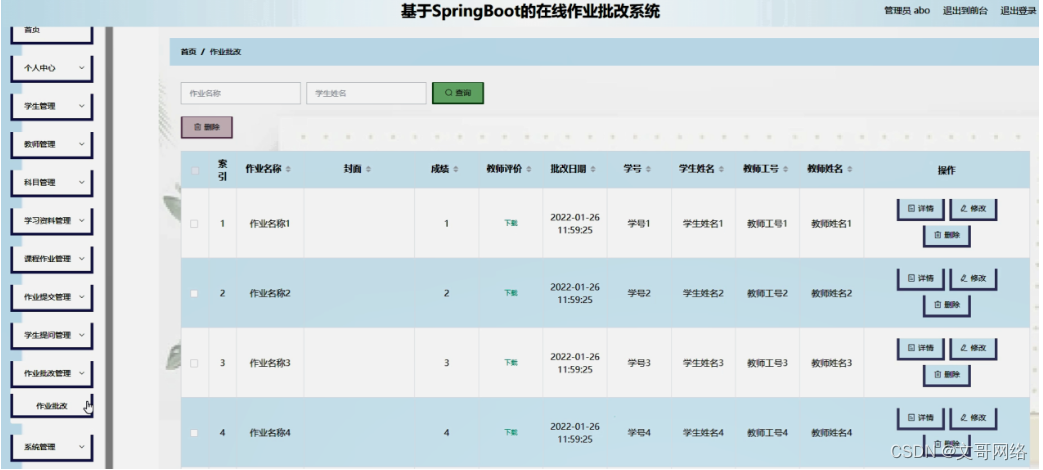1043x470 pixels.
Task: Click the cell 教师工号4
Action: point(767,433)
